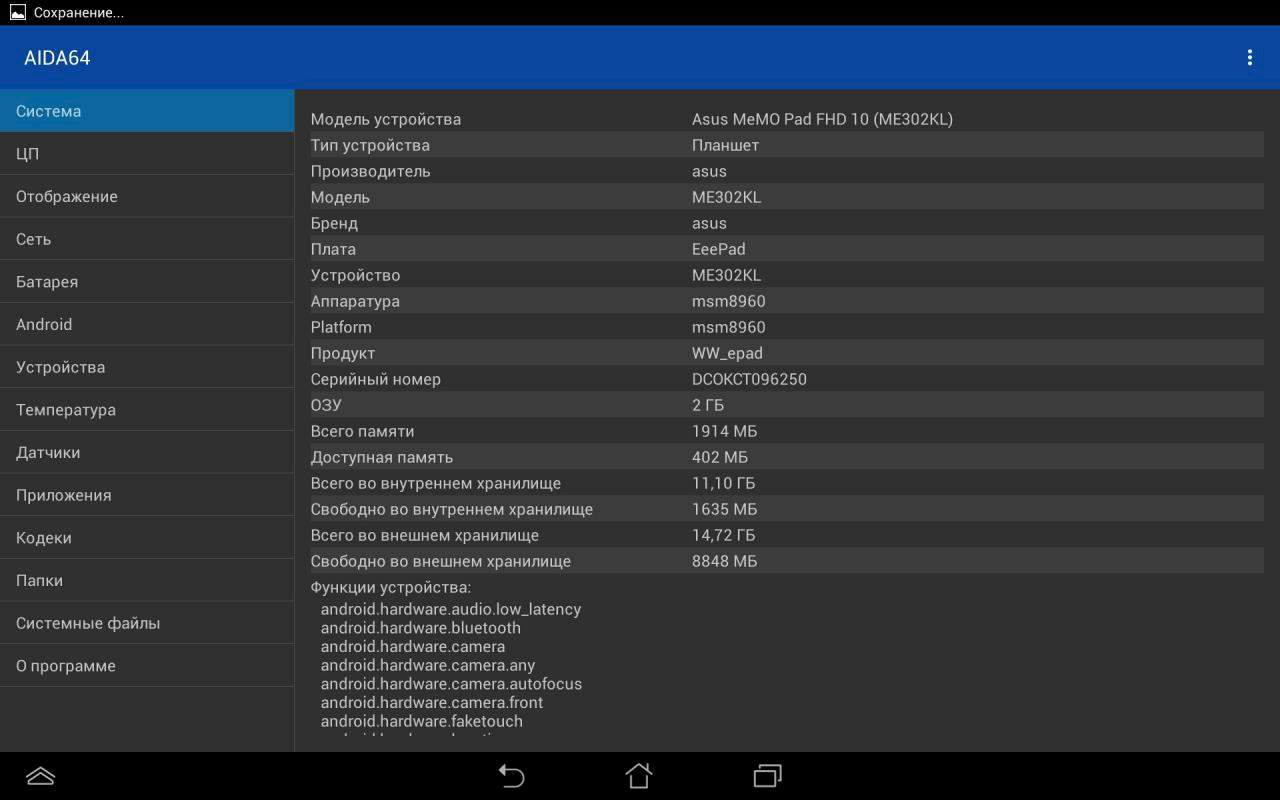Open the О программе page
1280x800 pixels.
click(147, 666)
